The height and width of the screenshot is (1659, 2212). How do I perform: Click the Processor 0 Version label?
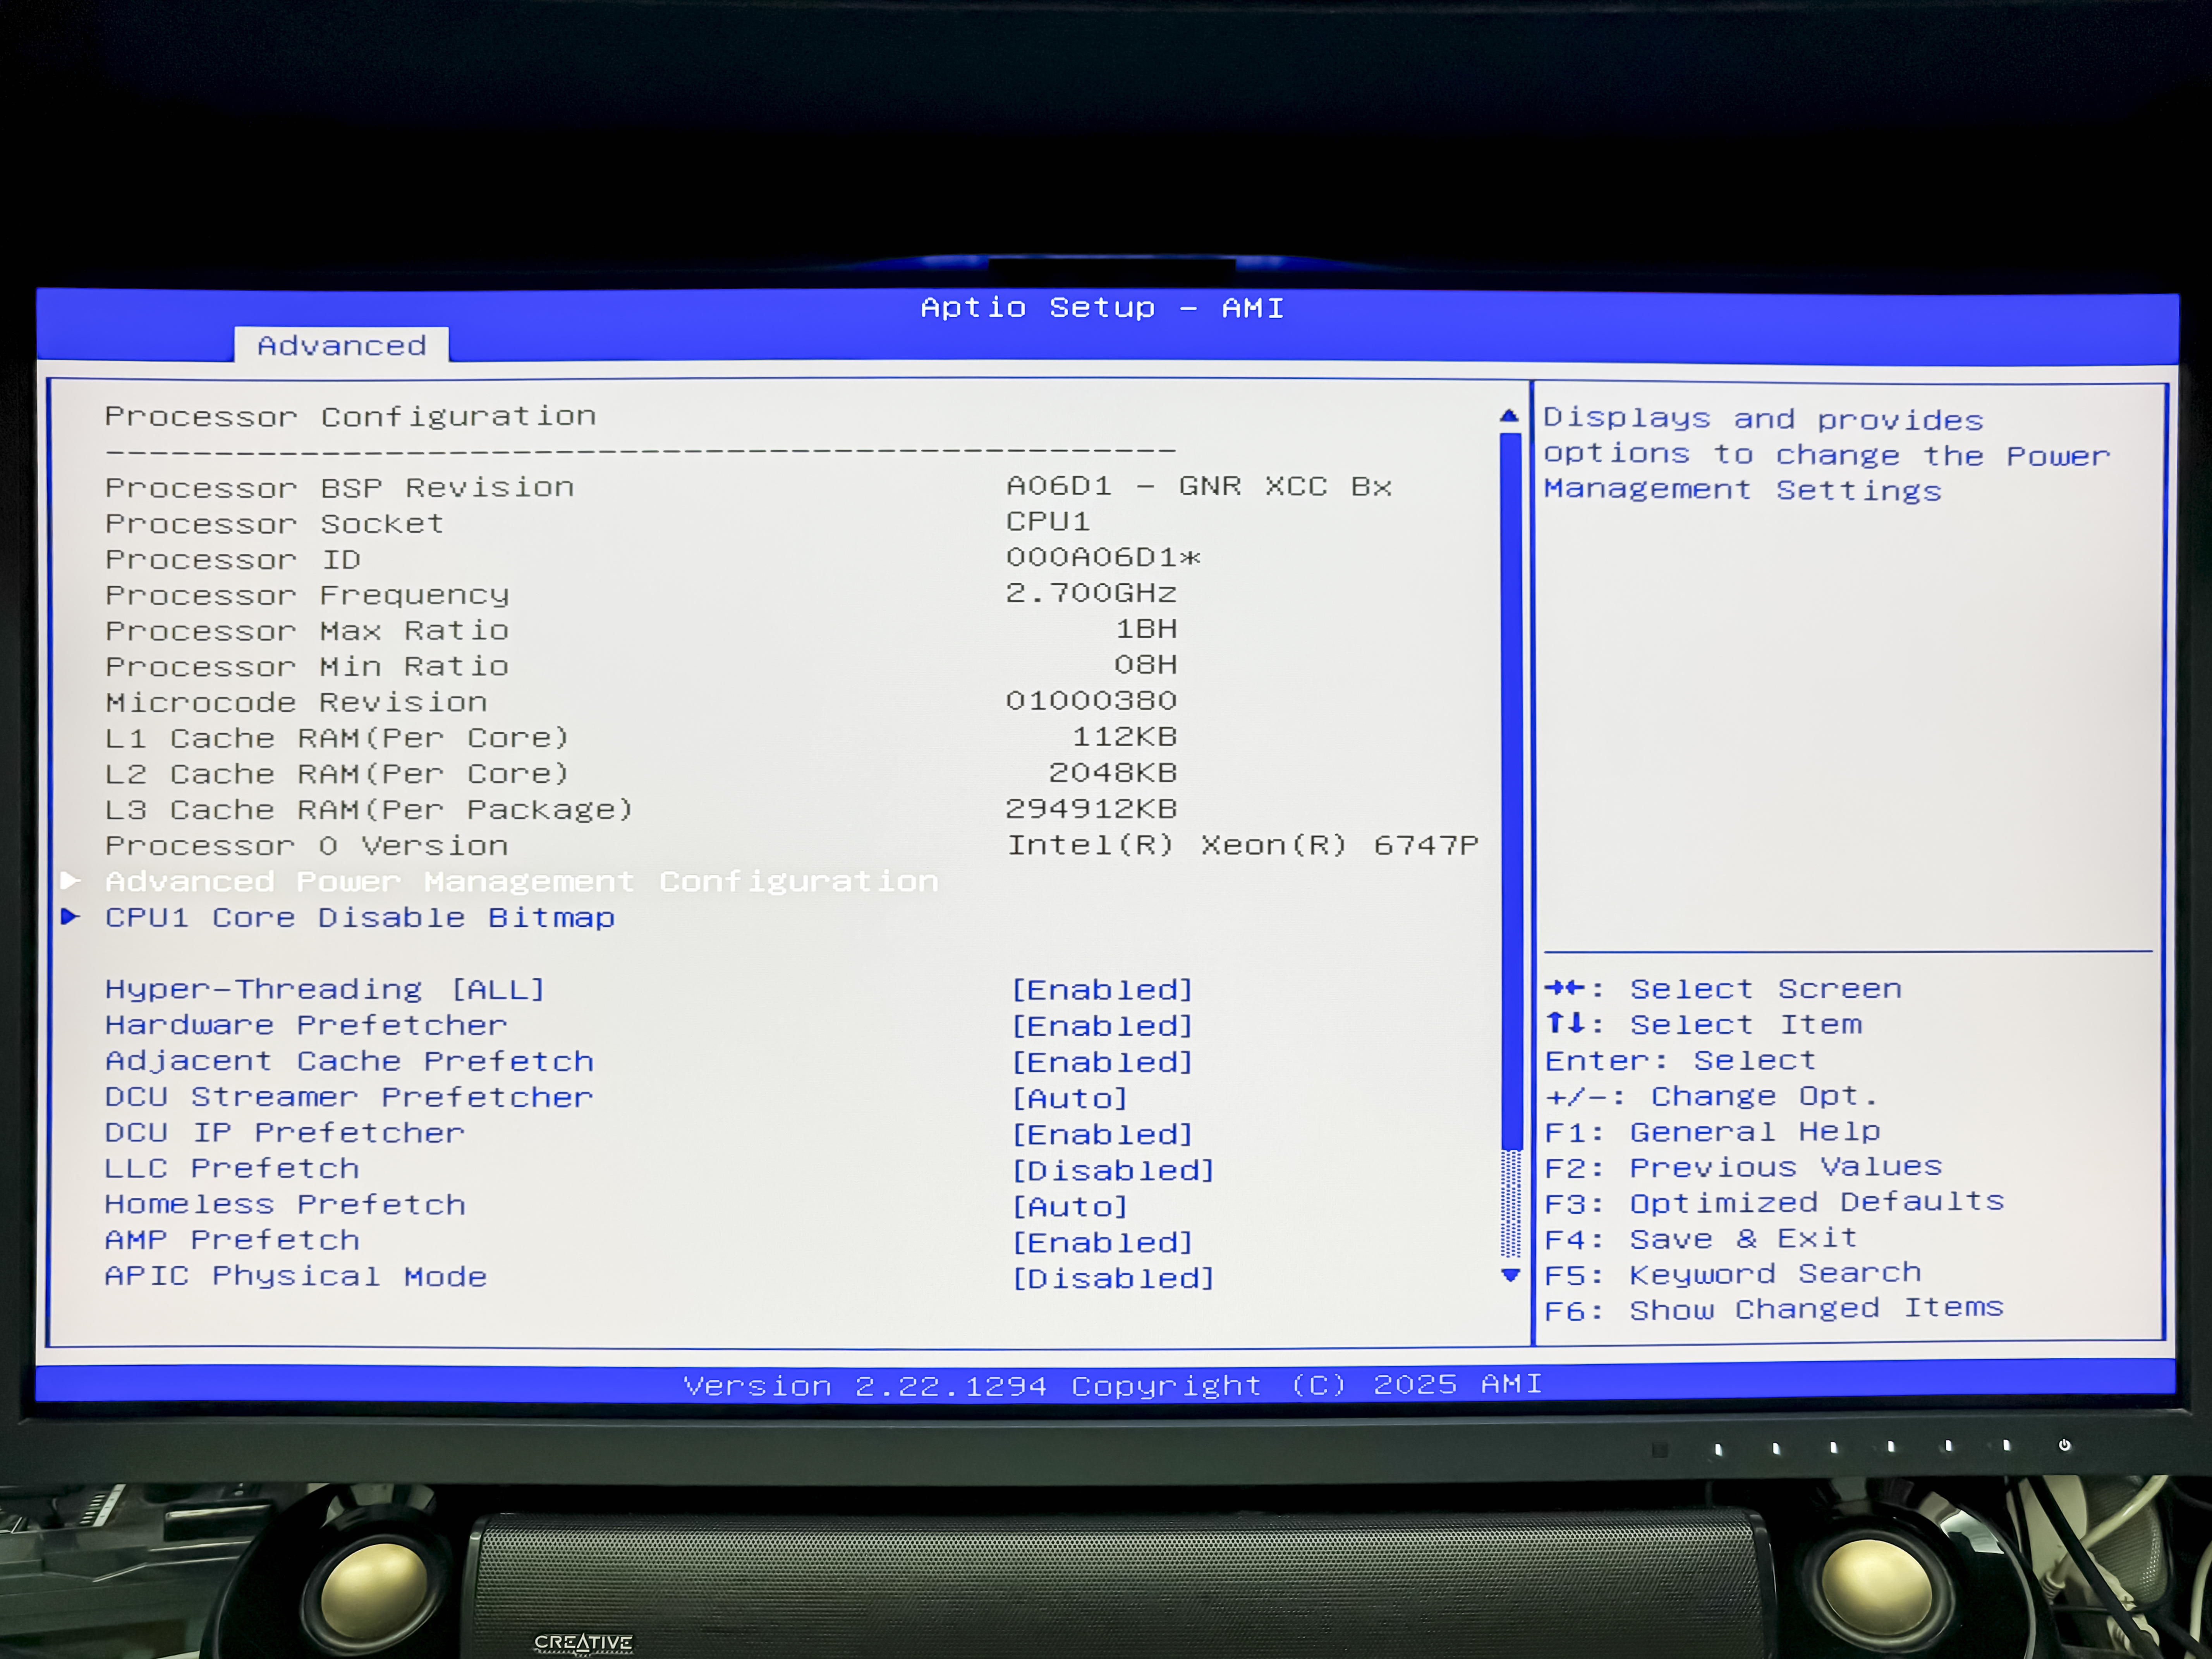pyautogui.click(x=307, y=846)
